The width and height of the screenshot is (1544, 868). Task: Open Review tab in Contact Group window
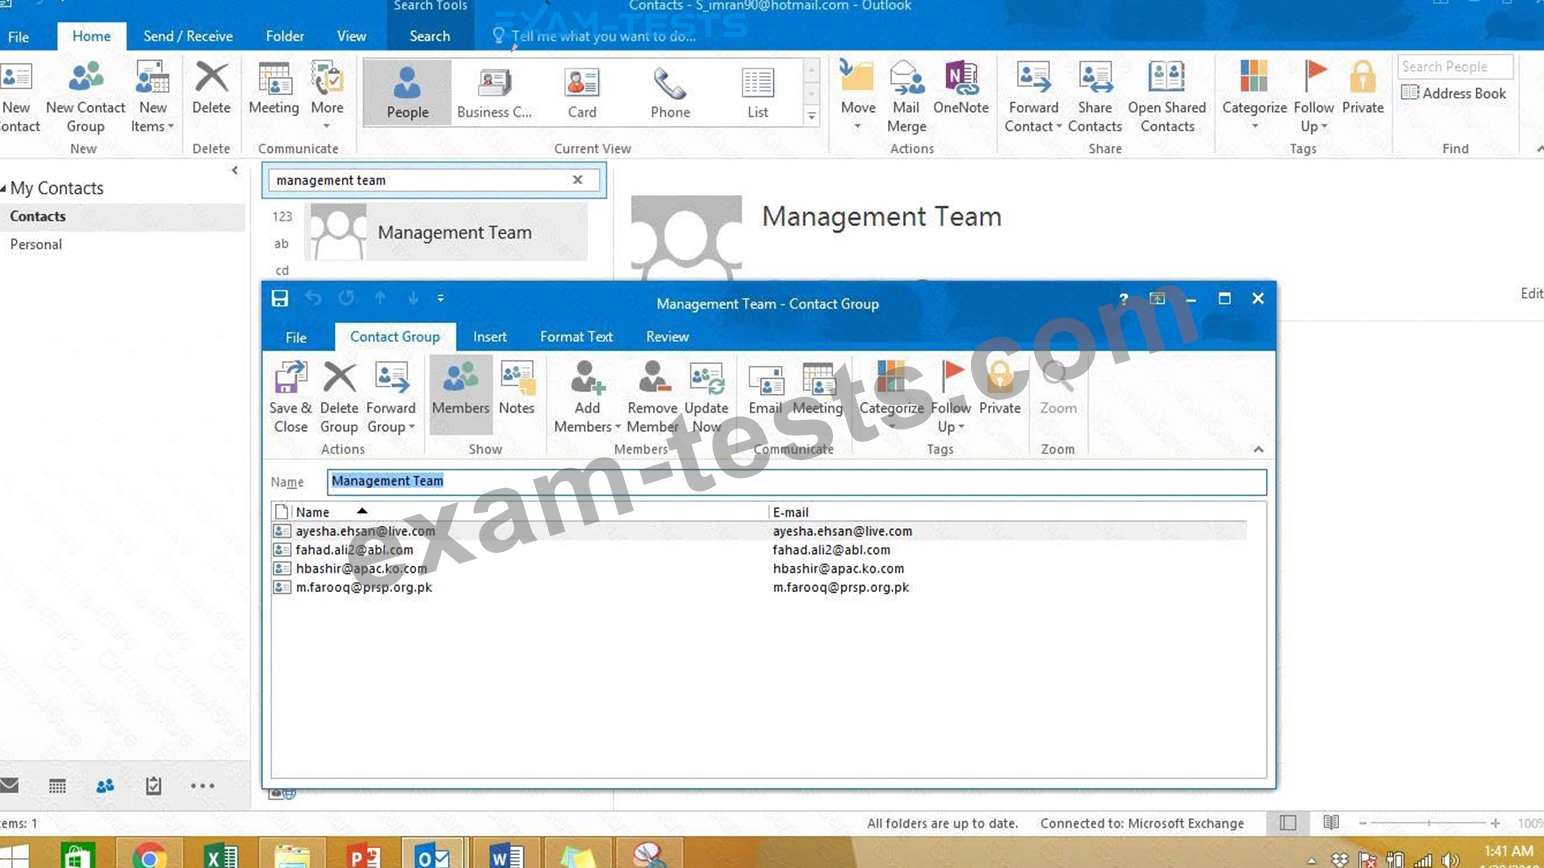click(x=667, y=337)
